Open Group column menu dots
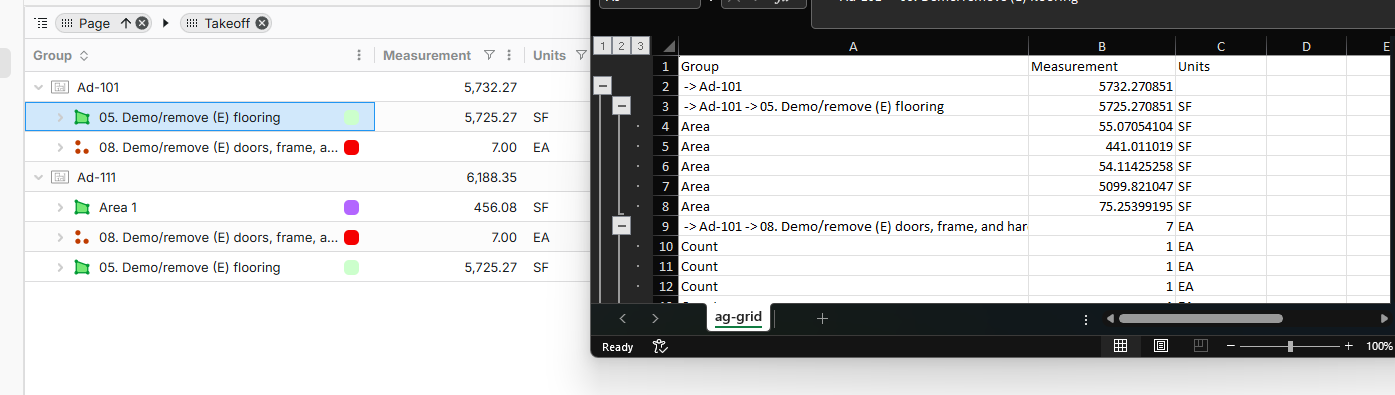Image resolution: width=1395 pixels, height=395 pixels. [359, 56]
